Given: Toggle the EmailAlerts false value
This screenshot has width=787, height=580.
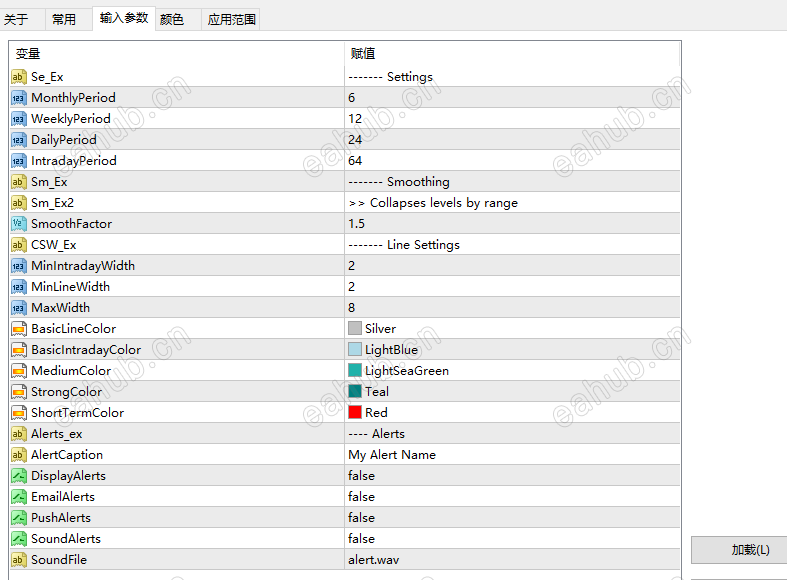Looking at the screenshot, I should 362,497.
